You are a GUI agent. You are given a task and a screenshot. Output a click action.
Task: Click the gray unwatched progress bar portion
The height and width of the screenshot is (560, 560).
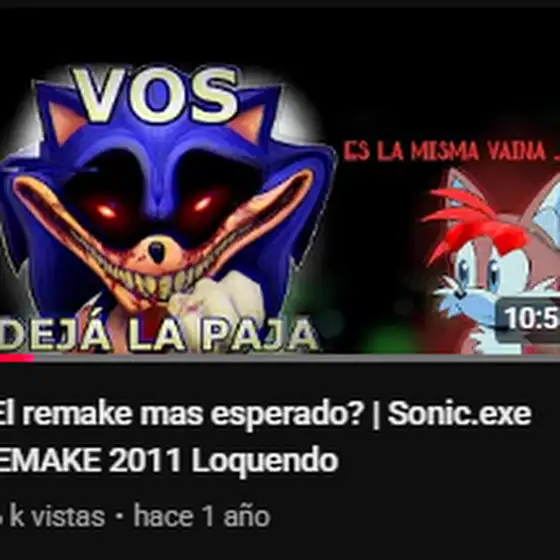point(297,358)
